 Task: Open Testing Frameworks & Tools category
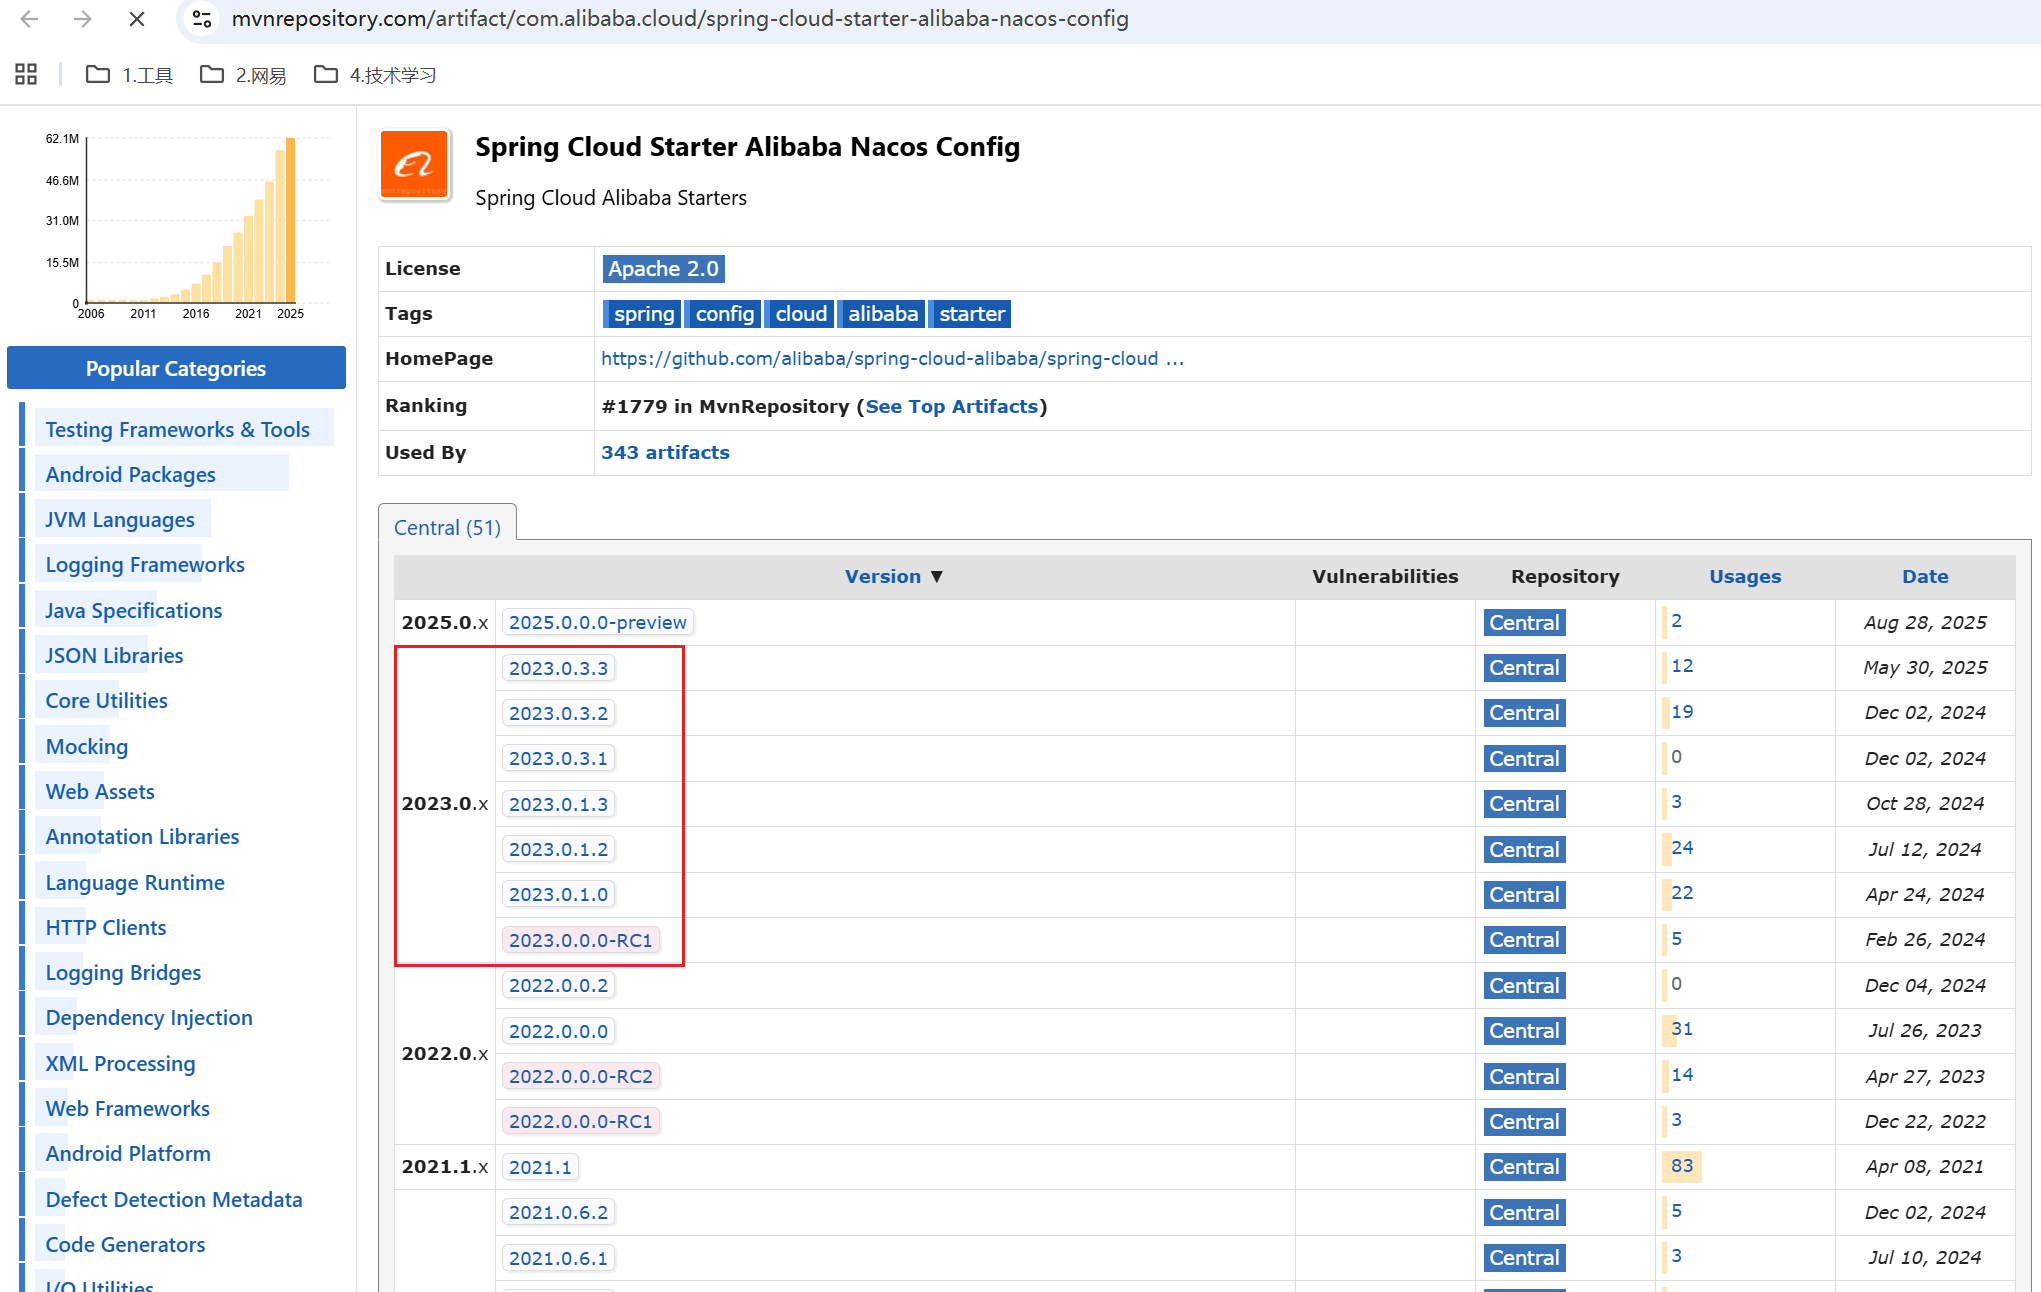[x=177, y=430]
